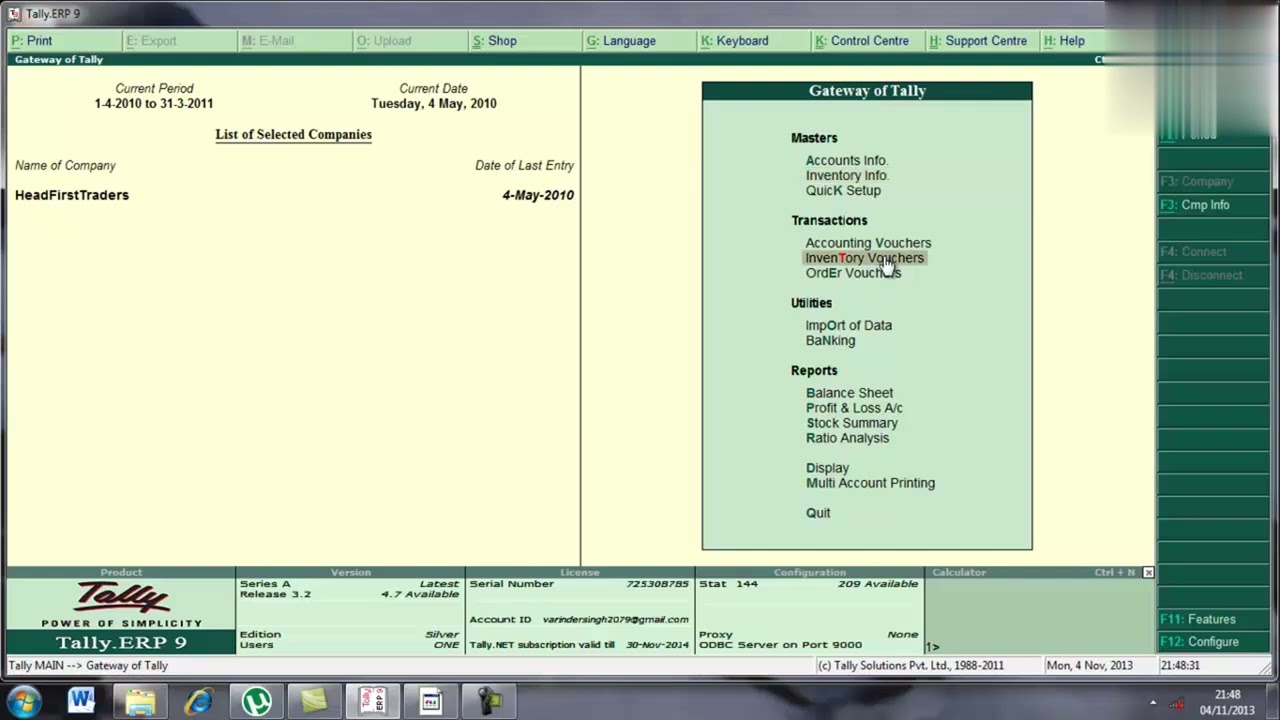This screenshot has height=720, width=1280.
Task: Click the ODBC Server on Port 9000 text
Action: (x=780, y=645)
